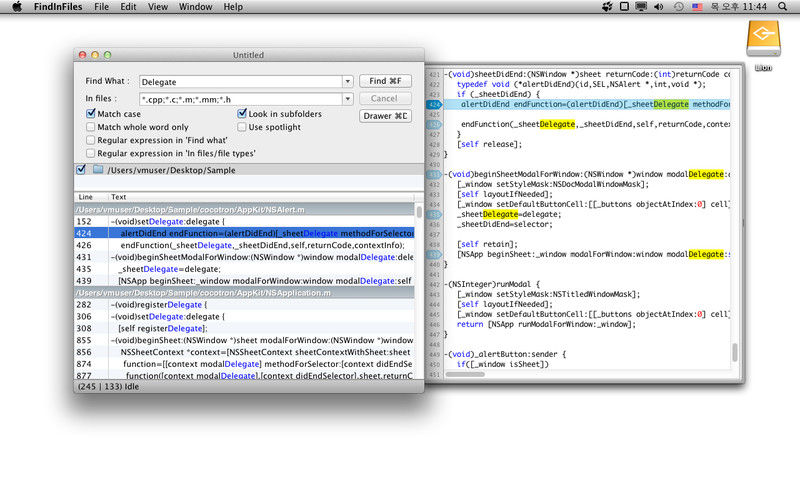Open the Apple menu

coord(17,7)
